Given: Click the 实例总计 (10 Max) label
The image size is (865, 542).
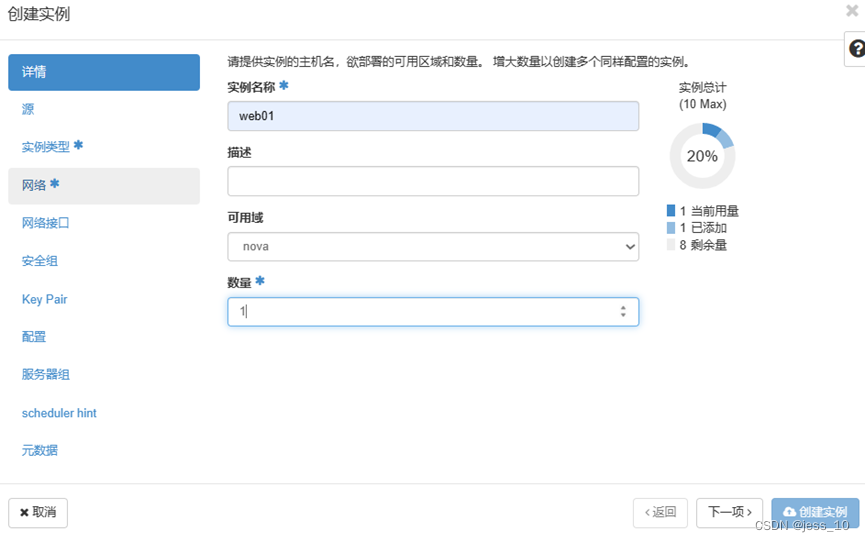Looking at the screenshot, I should [x=702, y=95].
